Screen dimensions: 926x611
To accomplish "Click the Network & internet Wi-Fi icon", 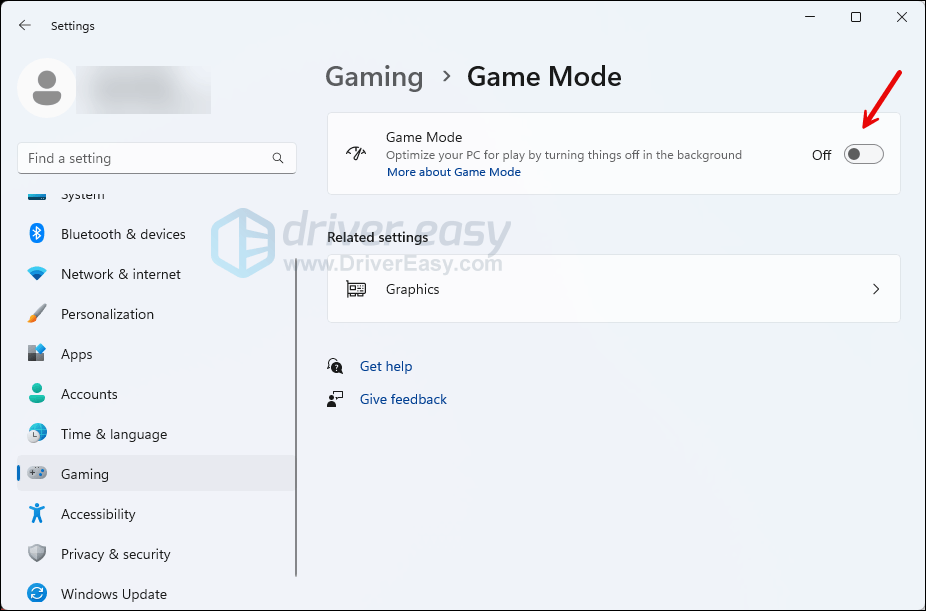I will (x=37, y=274).
